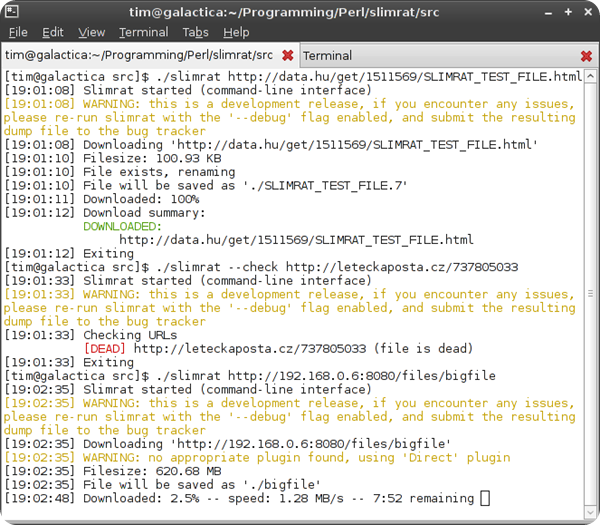The height and width of the screenshot is (525, 600).
Task: Click the green 'DOWNLOADED:' text
Action: tap(122, 227)
